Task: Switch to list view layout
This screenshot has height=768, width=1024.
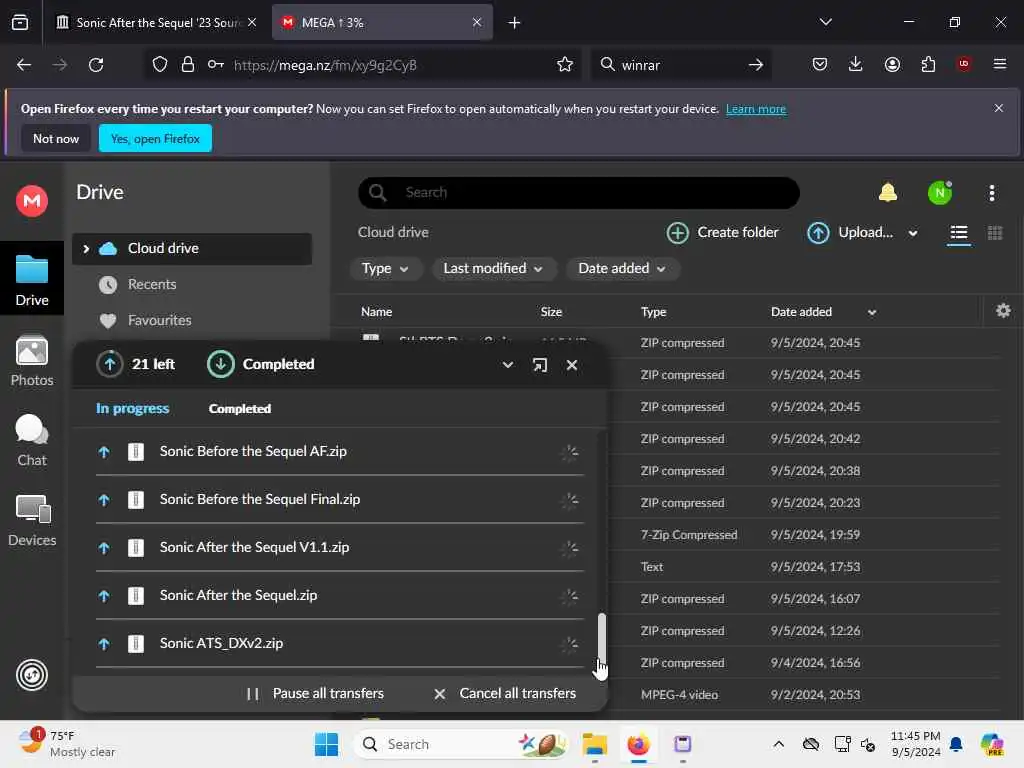Action: [x=958, y=233]
